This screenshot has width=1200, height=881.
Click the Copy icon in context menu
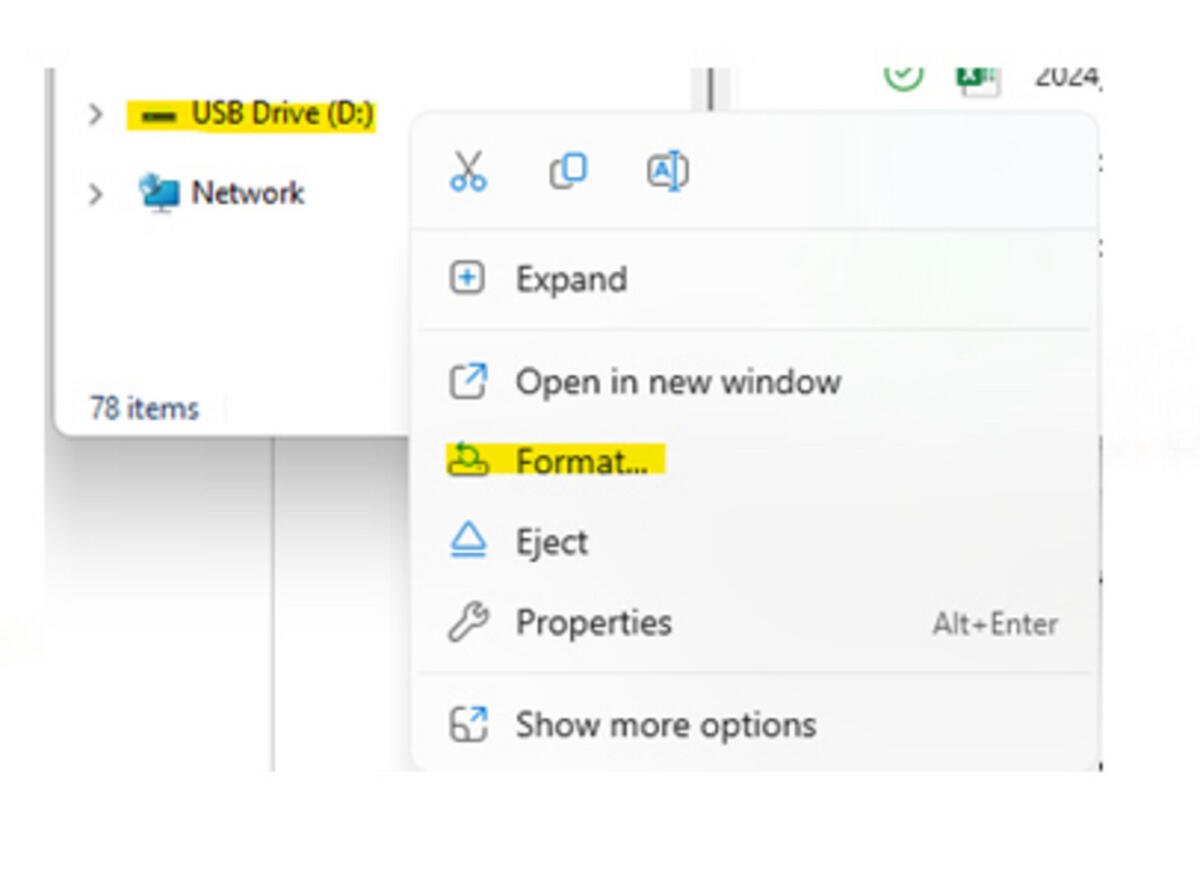coord(568,171)
